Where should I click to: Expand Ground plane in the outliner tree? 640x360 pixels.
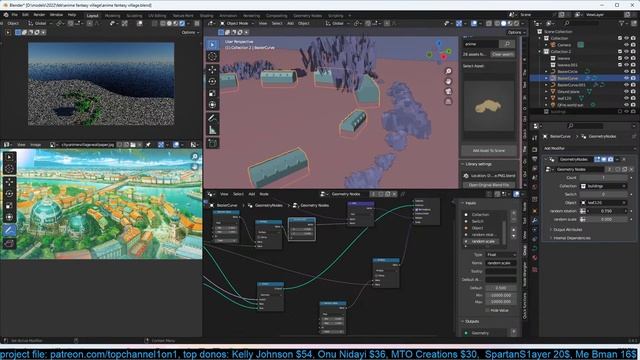(x=546, y=91)
